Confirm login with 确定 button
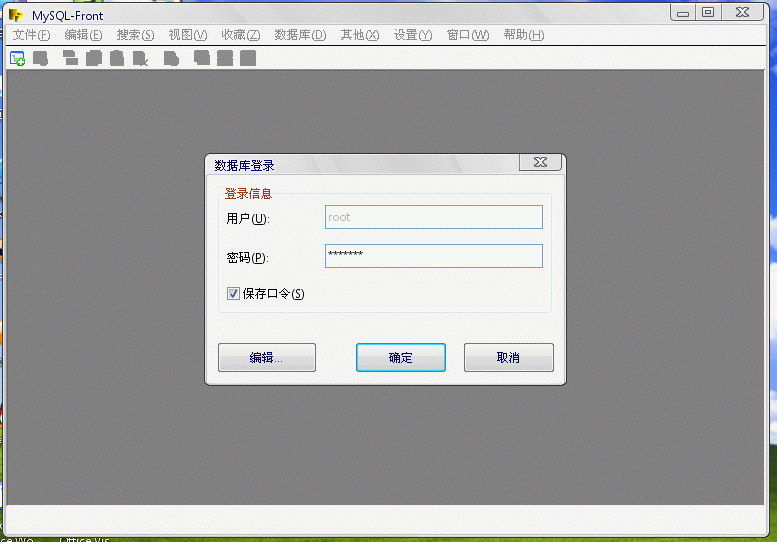Image resolution: width=777 pixels, height=542 pixels. click(x=400, y=357)
